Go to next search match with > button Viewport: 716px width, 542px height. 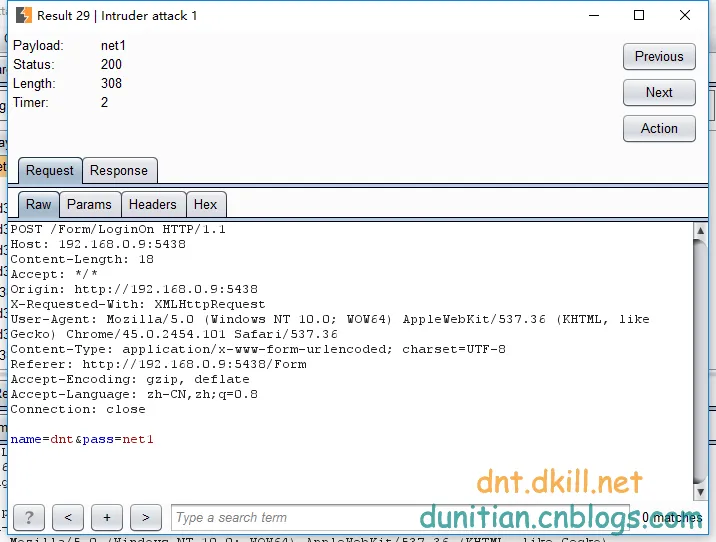pos(146,517)
